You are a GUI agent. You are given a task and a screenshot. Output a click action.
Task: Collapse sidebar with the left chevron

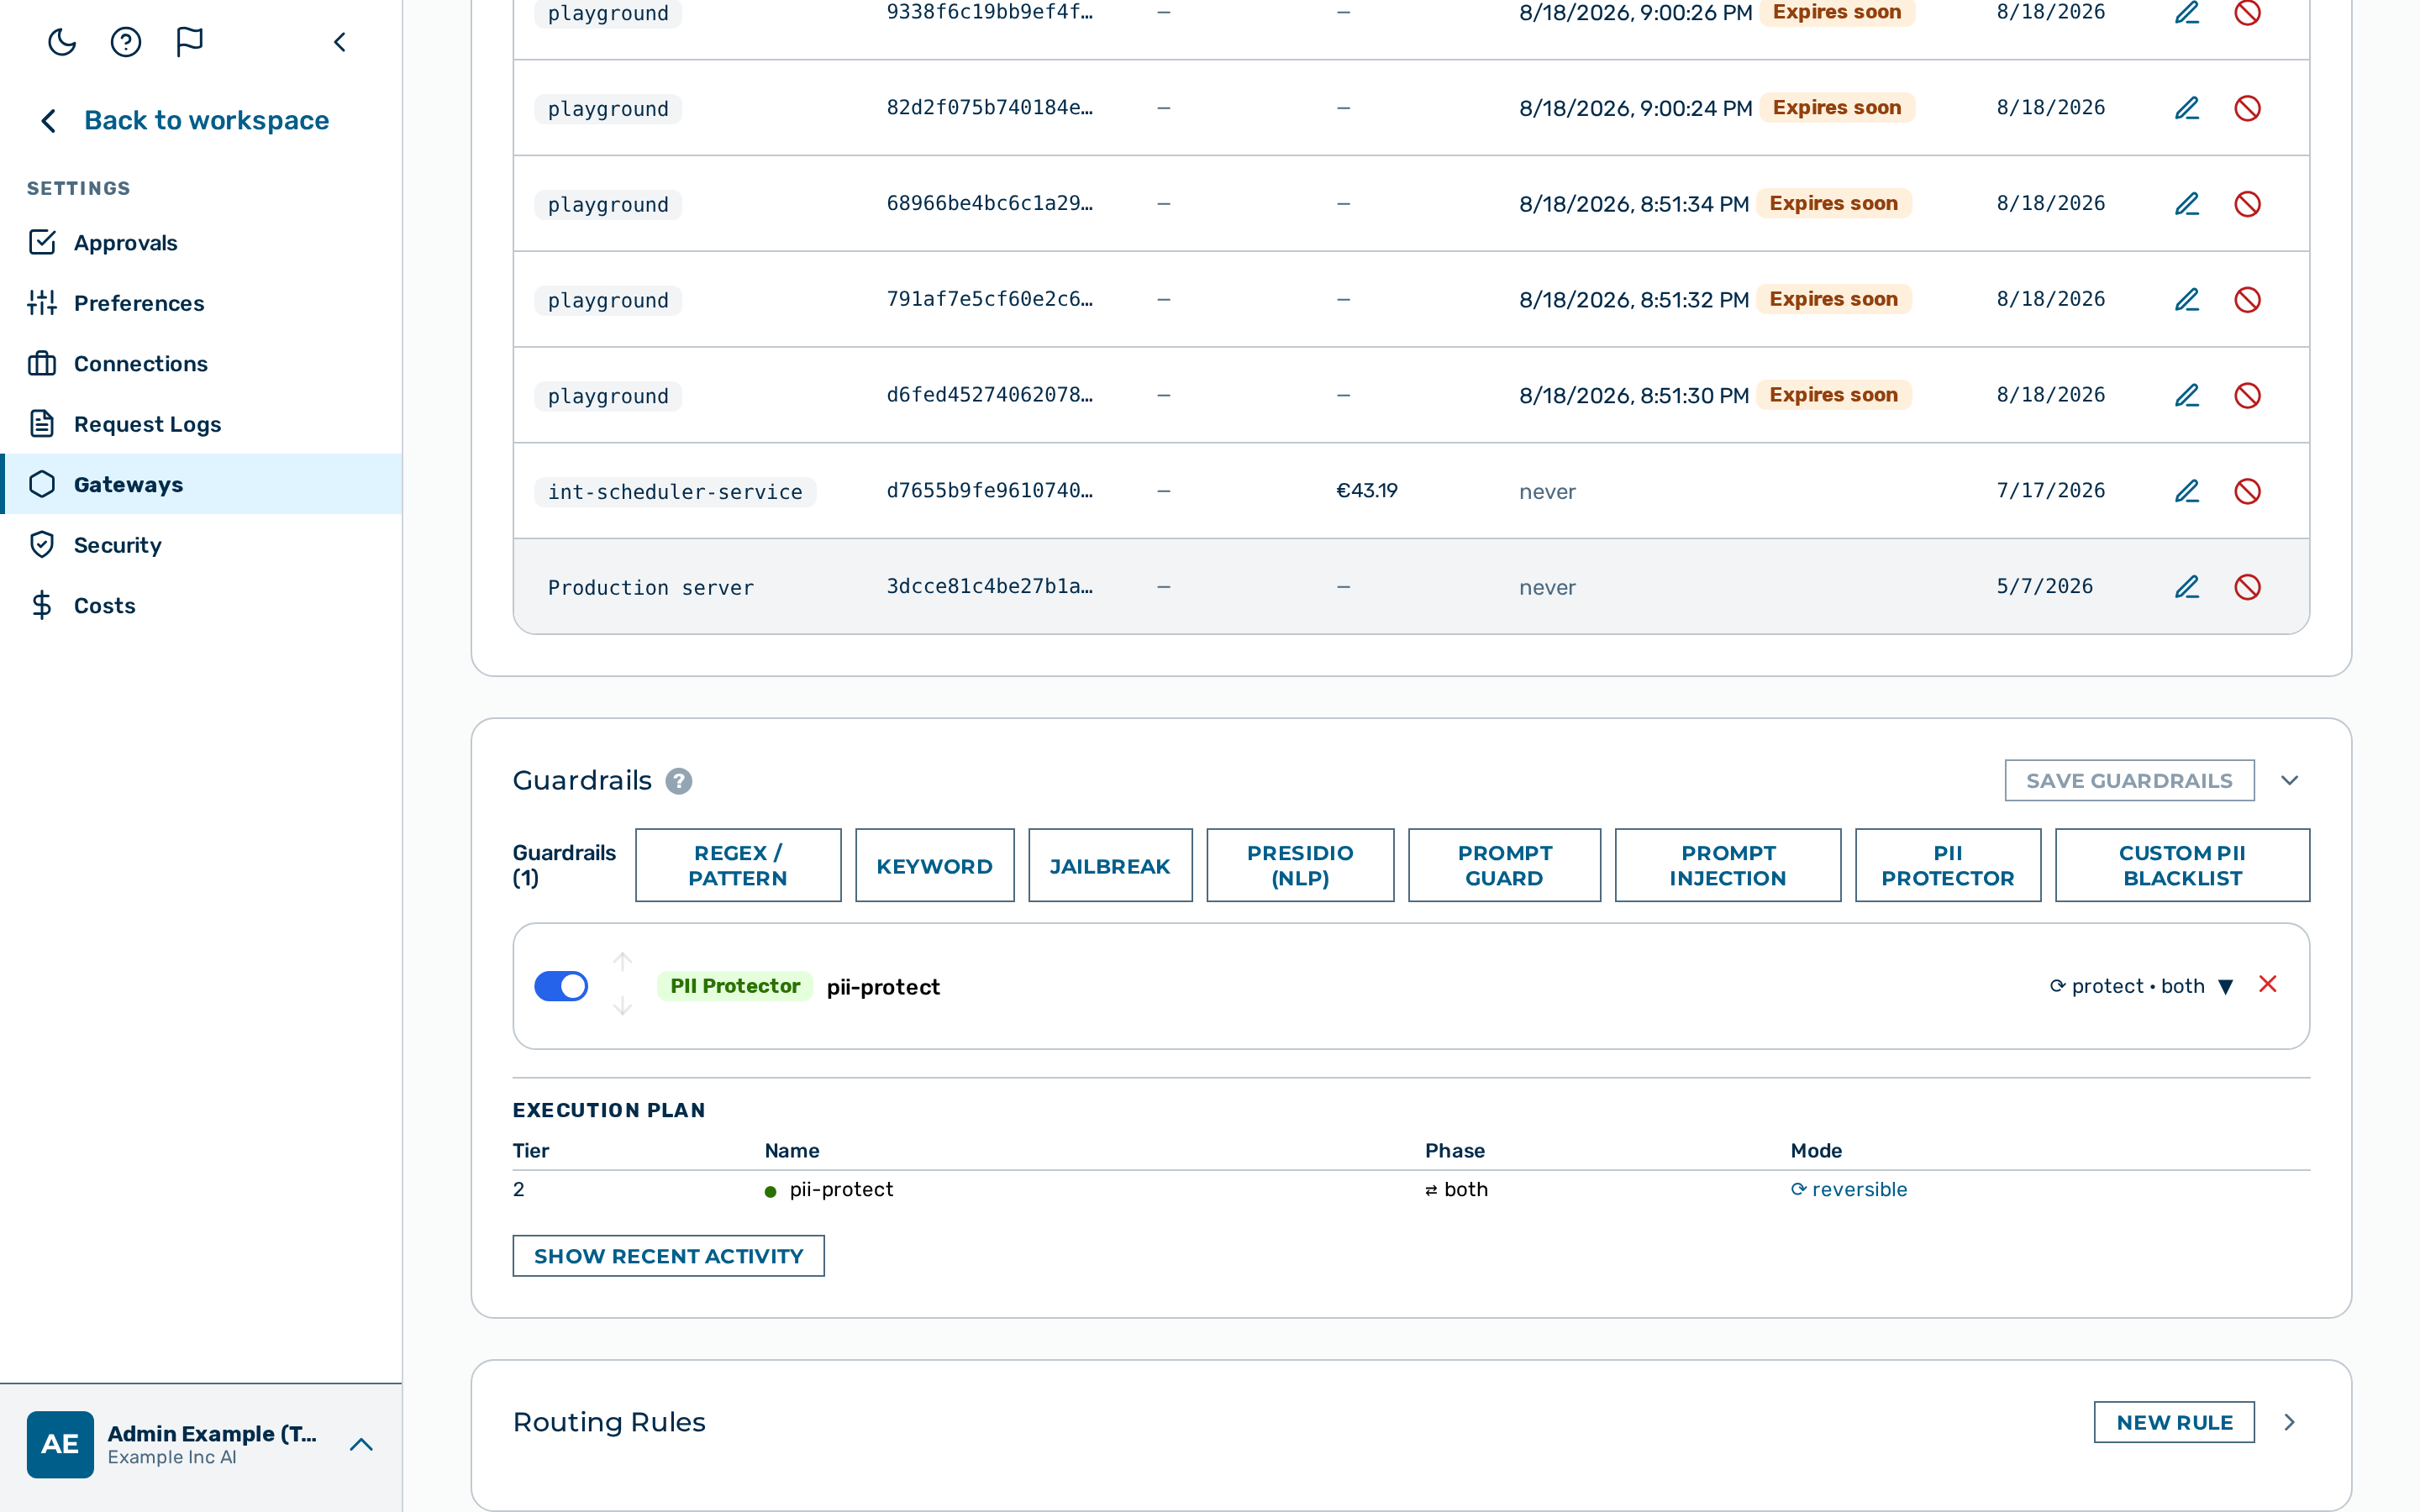[x=340, y=42]
